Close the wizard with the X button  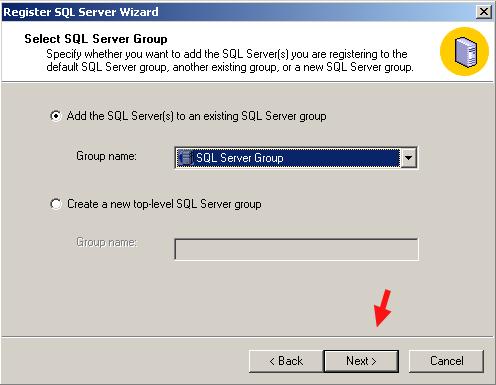pos(484,12)
